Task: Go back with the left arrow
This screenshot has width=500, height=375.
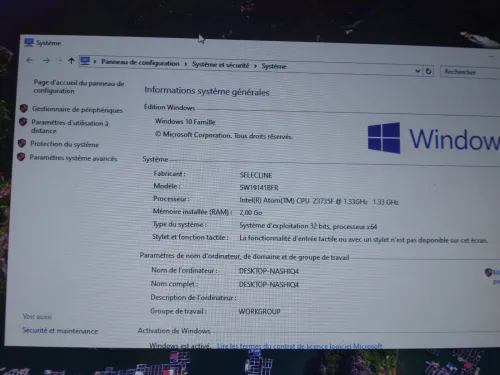Action: click(30, 60)
